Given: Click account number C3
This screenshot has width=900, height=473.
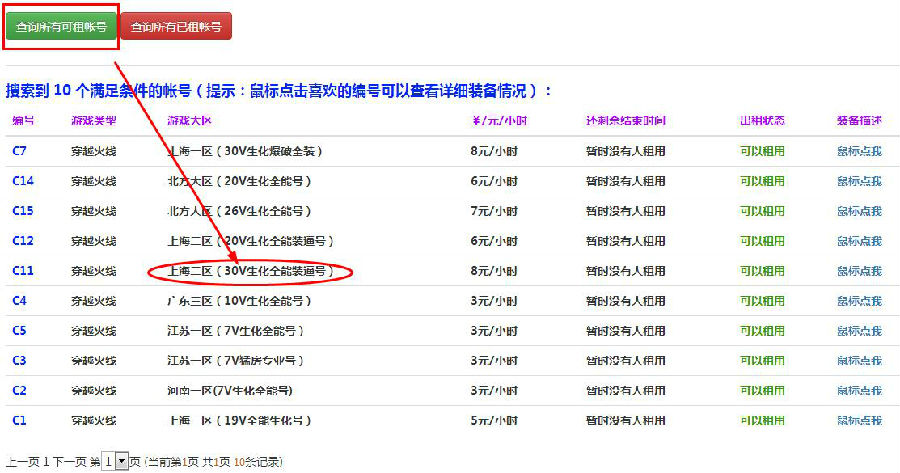Looking at the screenshot, I should tap(19, 360).
